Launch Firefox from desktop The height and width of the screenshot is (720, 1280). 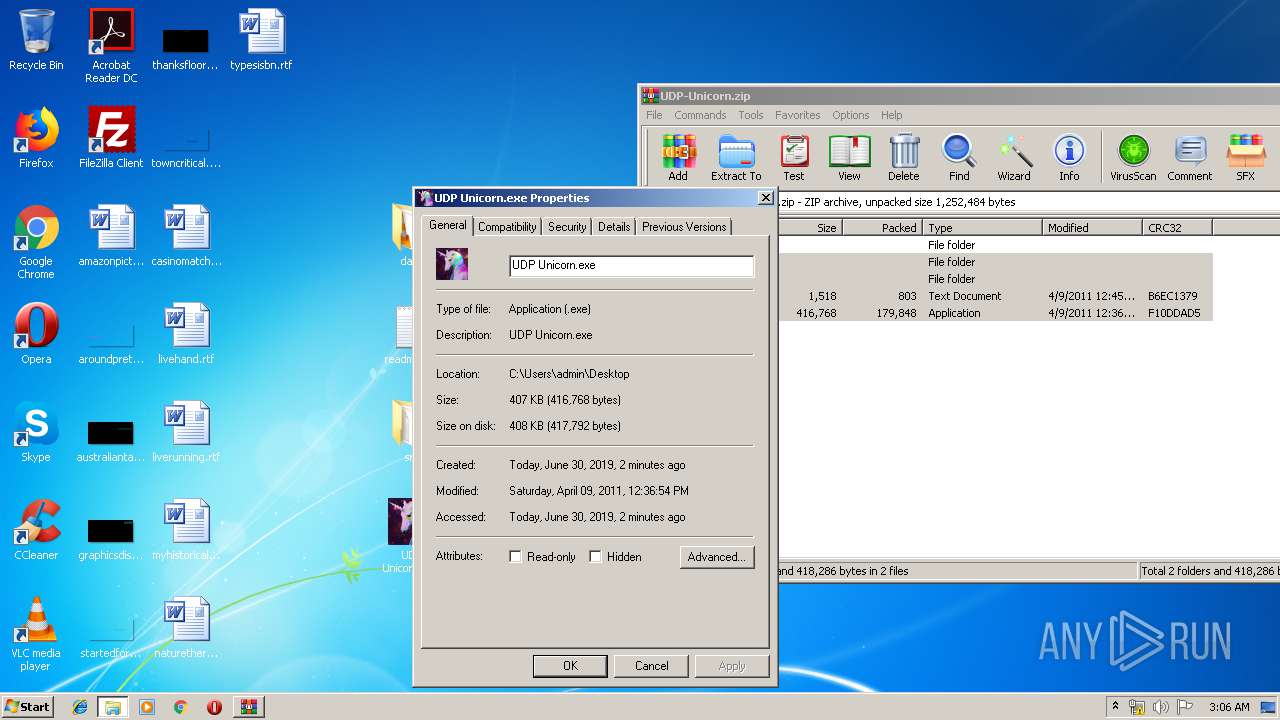tap(36, 138)
